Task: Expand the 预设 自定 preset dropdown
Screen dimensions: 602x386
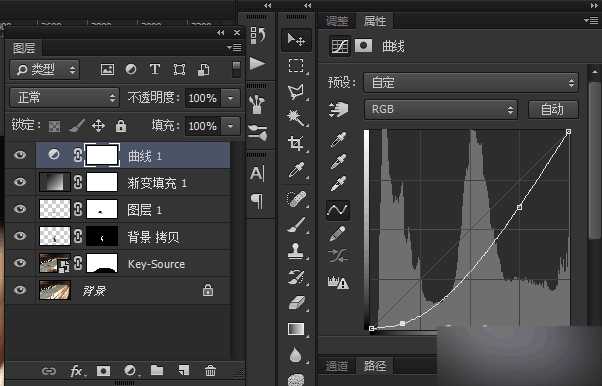Action: 471,83
